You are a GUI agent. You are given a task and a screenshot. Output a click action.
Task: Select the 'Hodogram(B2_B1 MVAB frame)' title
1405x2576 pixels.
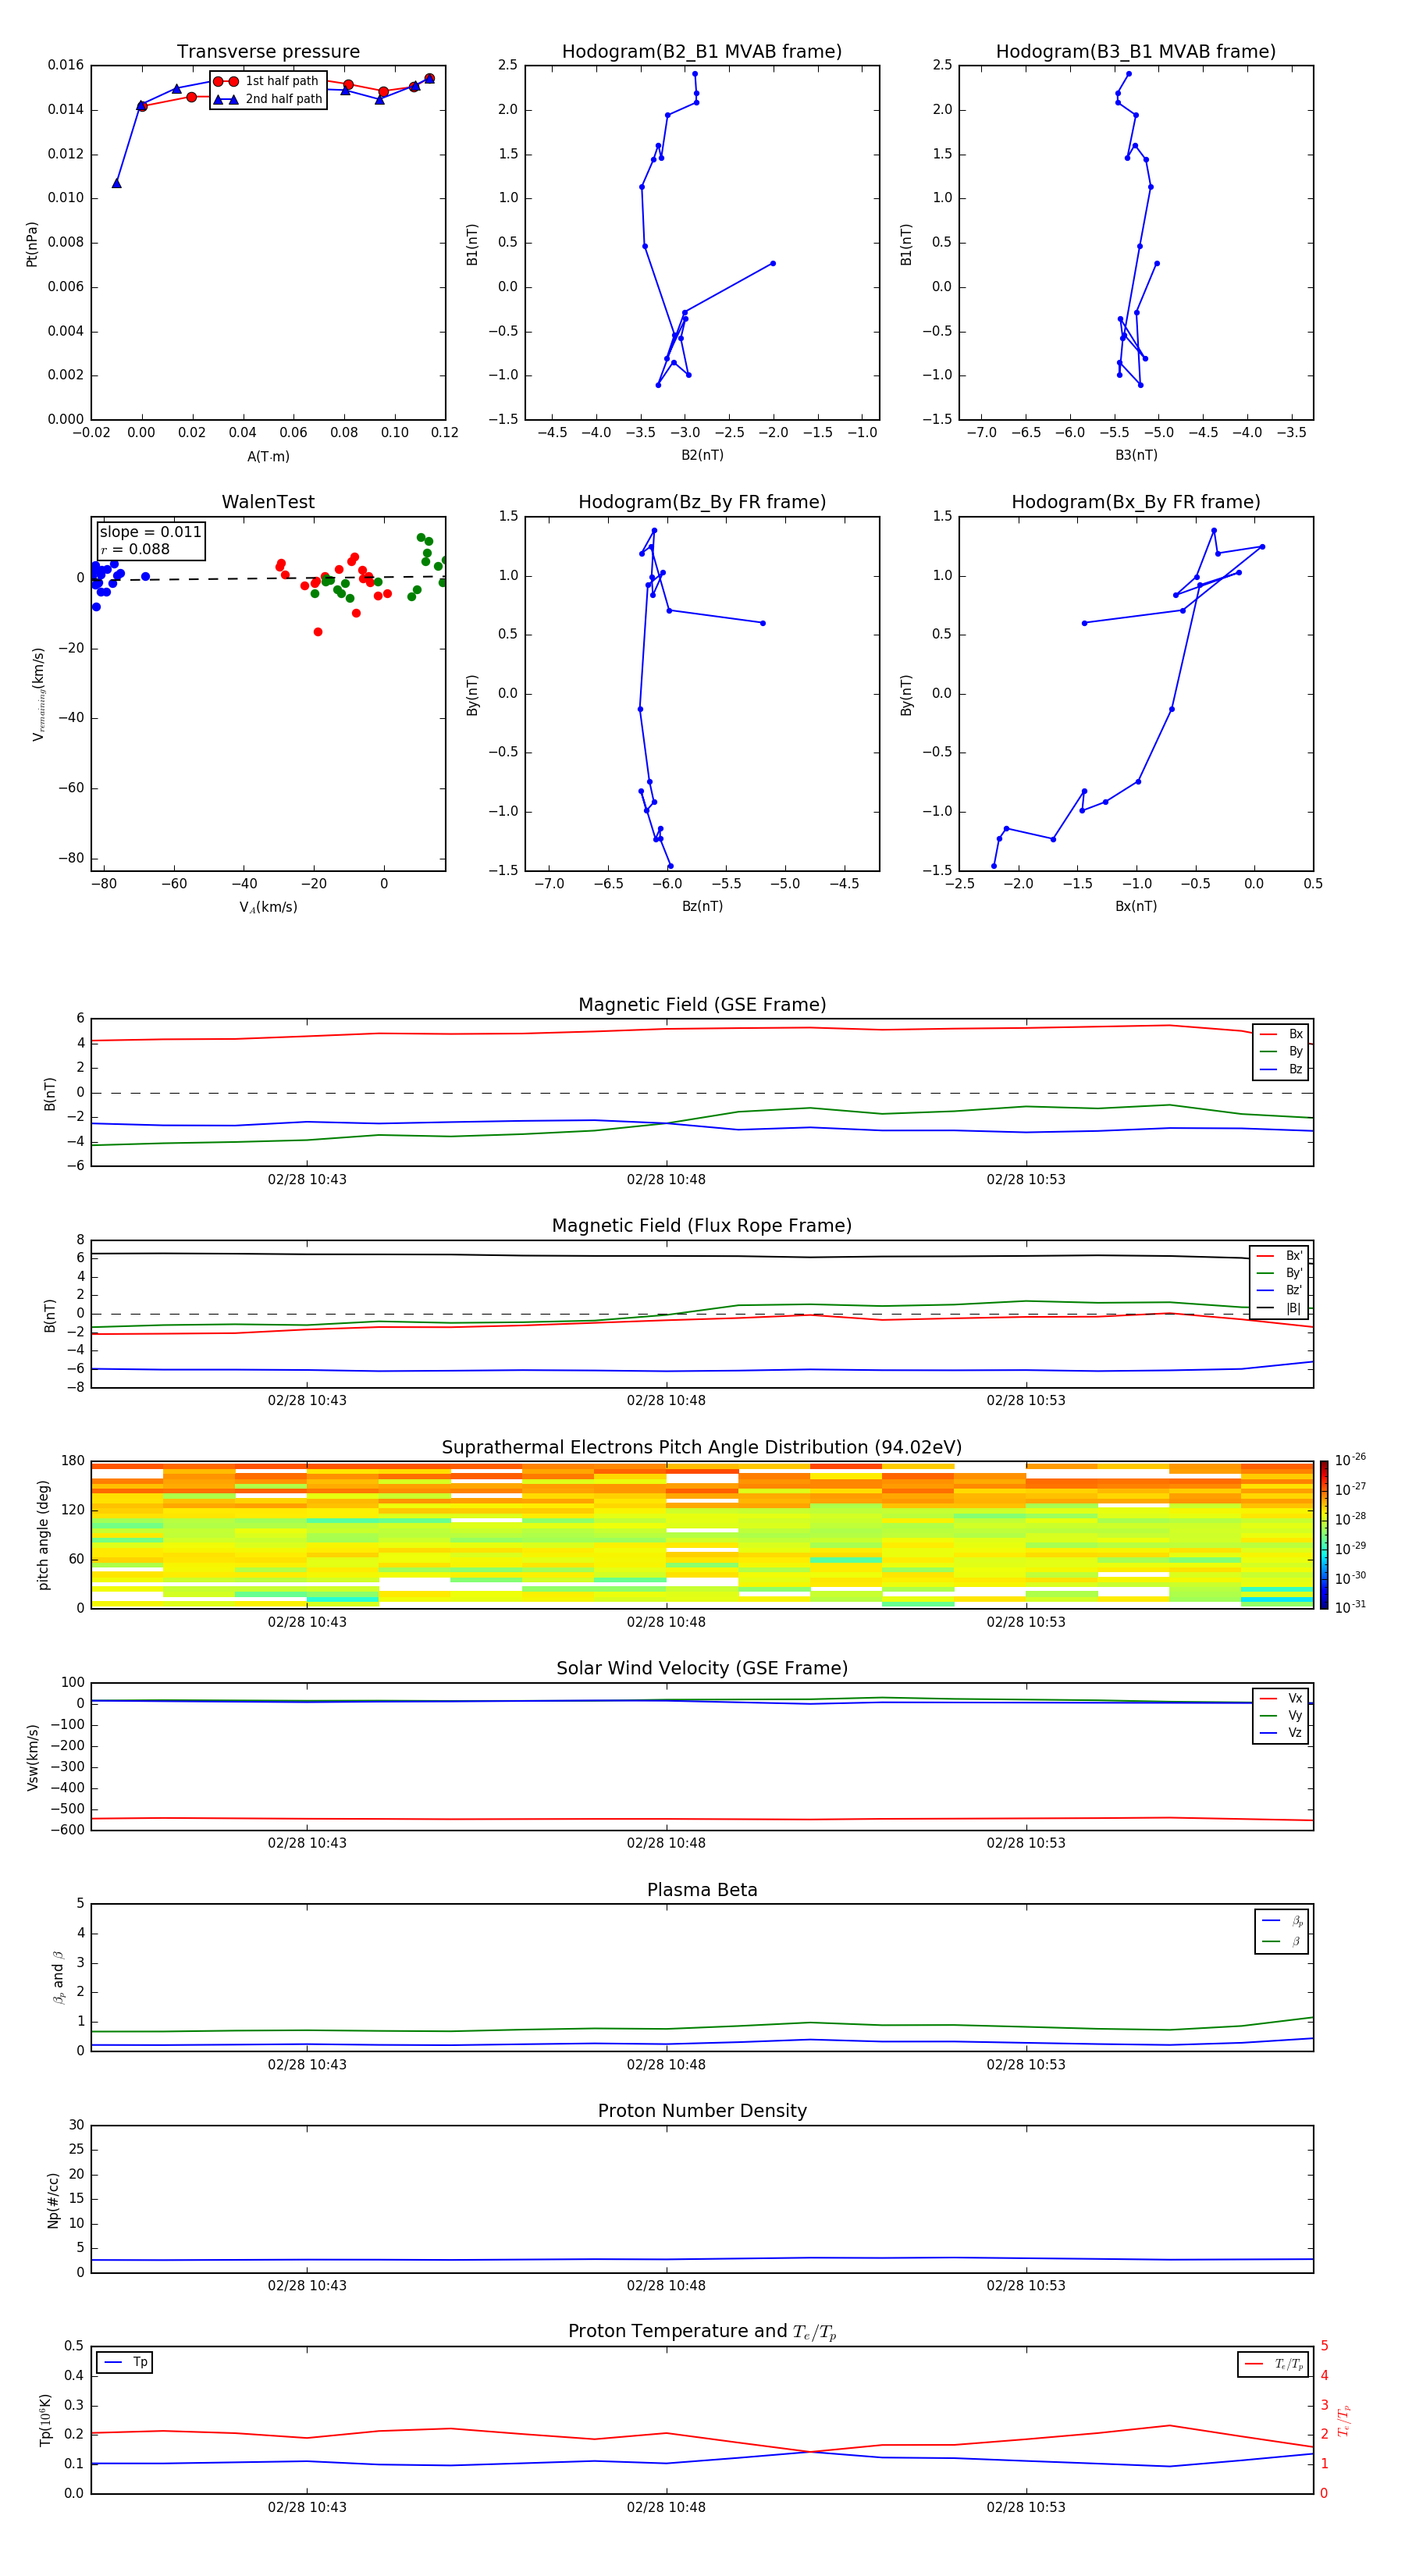pyautogui.click(x=702, y=51)
